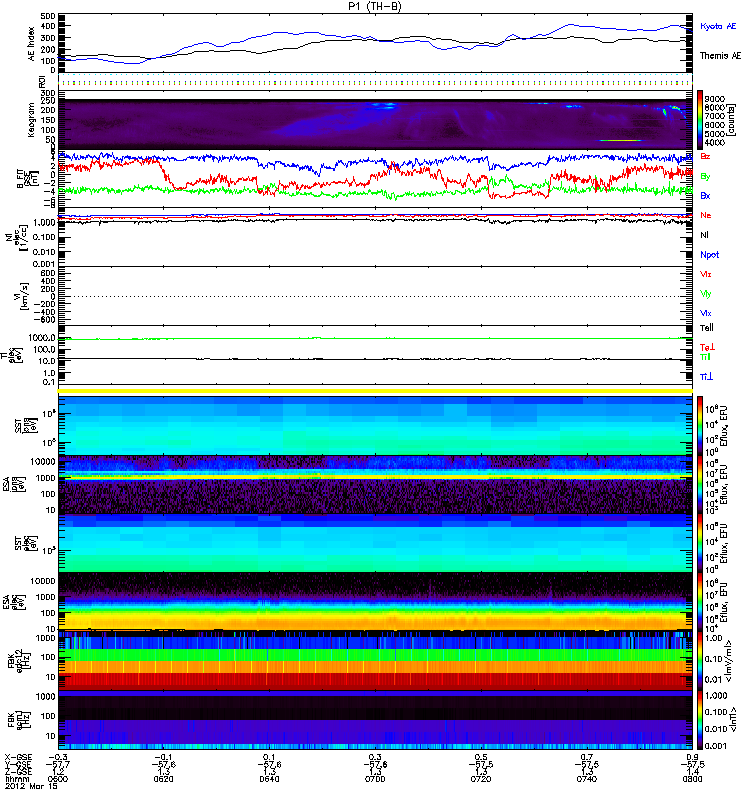
Task: Click the yellow bar above SST panel
Action: pos(375,391)
